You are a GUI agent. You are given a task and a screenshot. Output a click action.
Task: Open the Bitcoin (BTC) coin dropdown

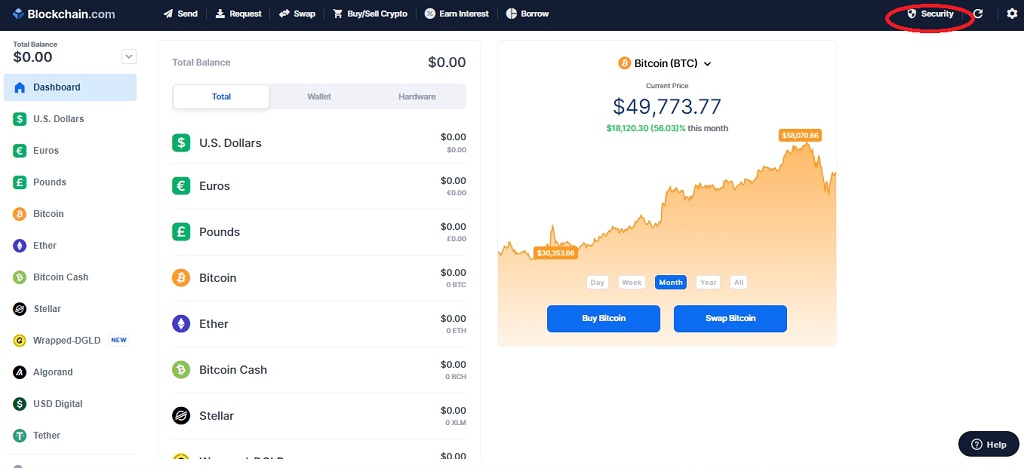pos(665,63)
